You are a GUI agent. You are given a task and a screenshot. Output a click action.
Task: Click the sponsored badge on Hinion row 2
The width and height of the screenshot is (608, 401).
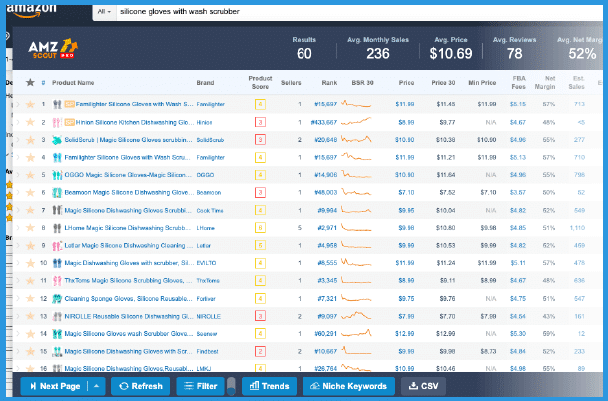[x=69, y=122]
